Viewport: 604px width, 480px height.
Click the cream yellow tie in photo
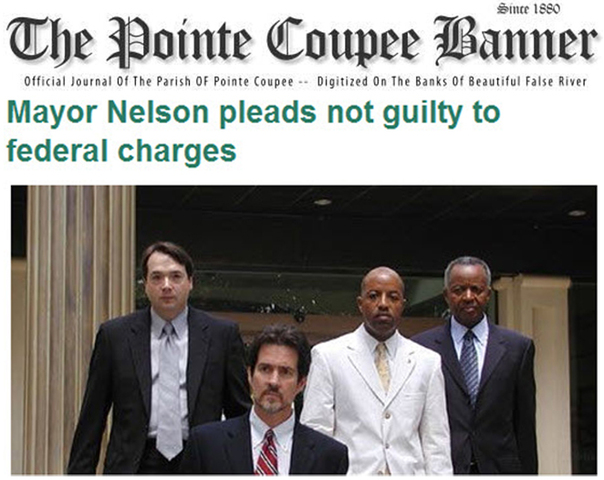pyautogui.click(x=383, y=366)
